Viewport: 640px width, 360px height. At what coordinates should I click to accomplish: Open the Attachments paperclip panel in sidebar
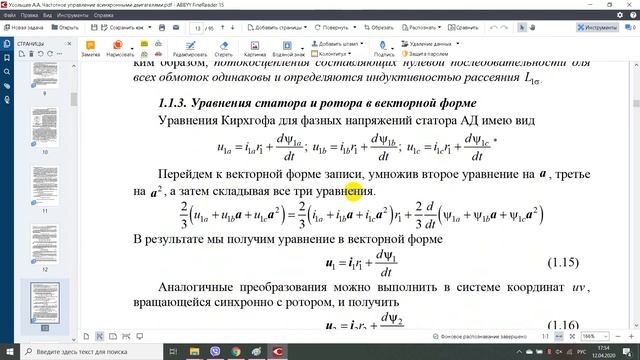pyautogui.click(x=7, y=86)
